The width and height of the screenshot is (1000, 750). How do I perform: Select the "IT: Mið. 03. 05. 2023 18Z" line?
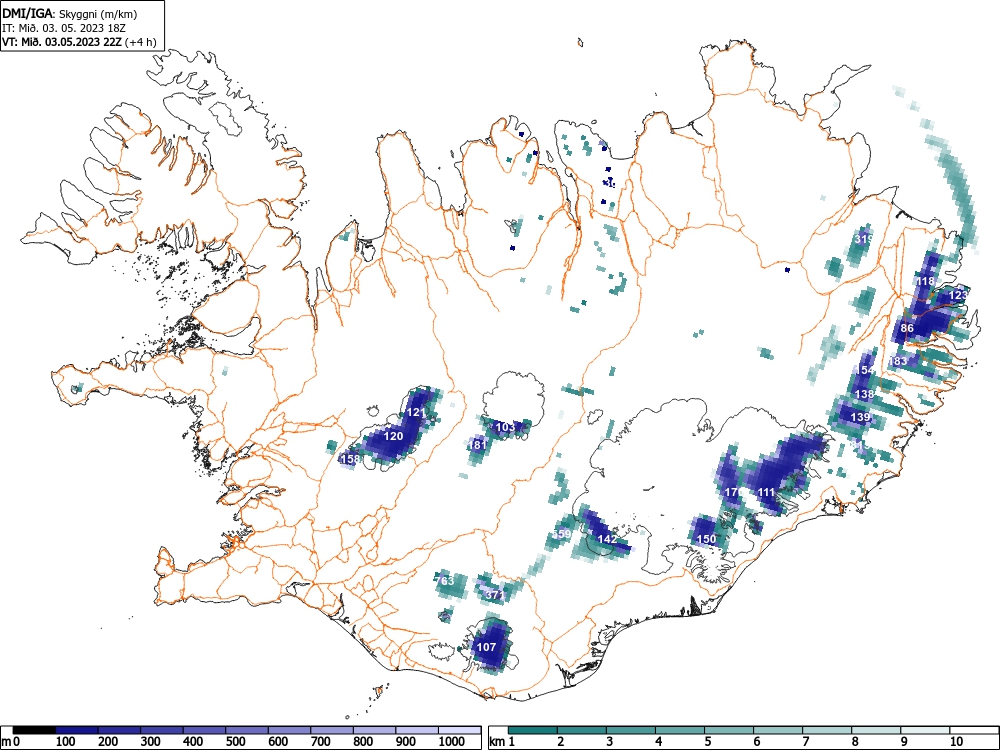[x=66, y=28]
